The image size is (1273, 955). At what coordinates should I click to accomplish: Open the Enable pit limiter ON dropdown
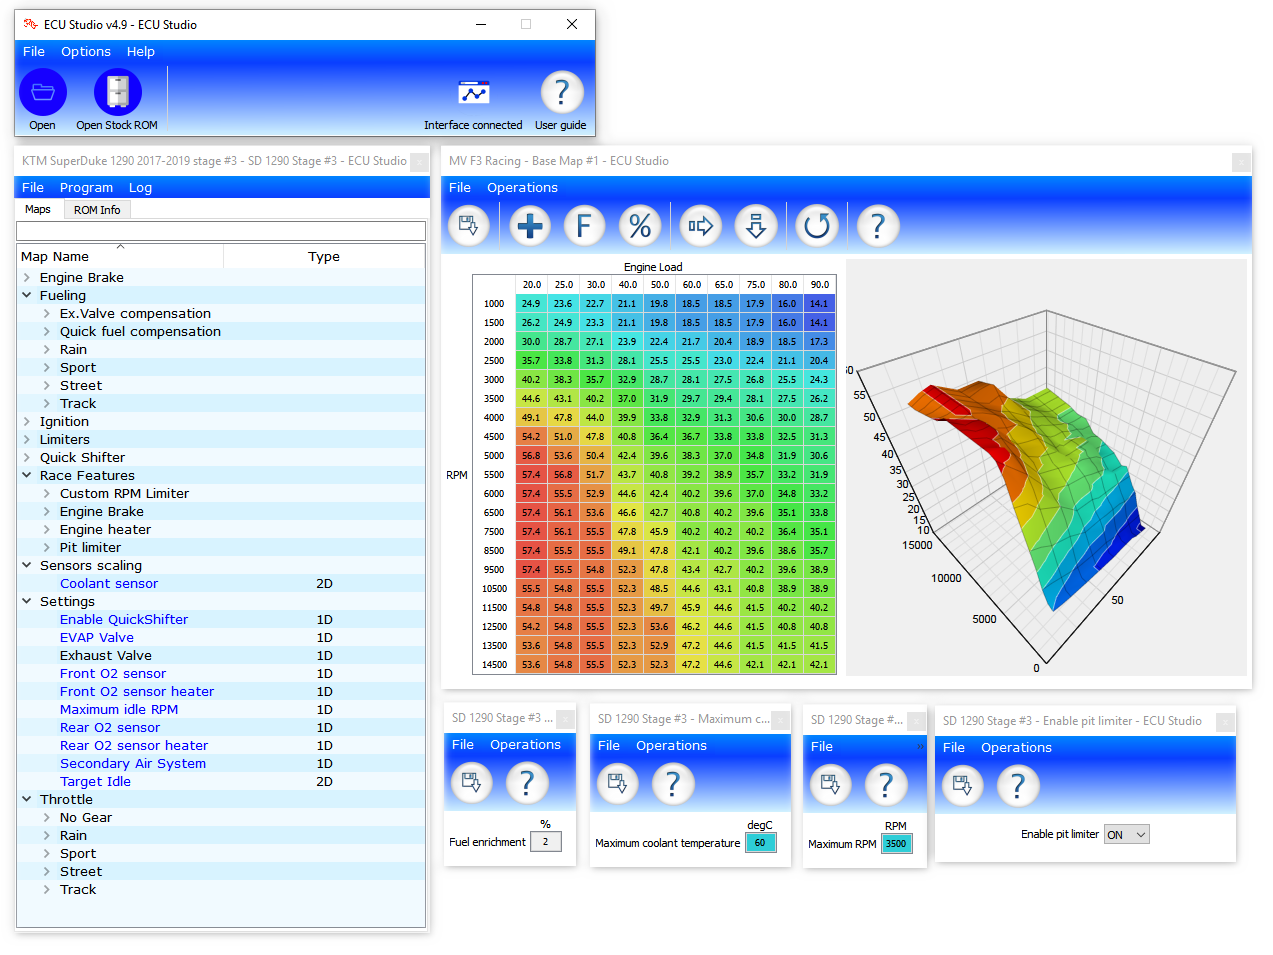coord(1126,835)
